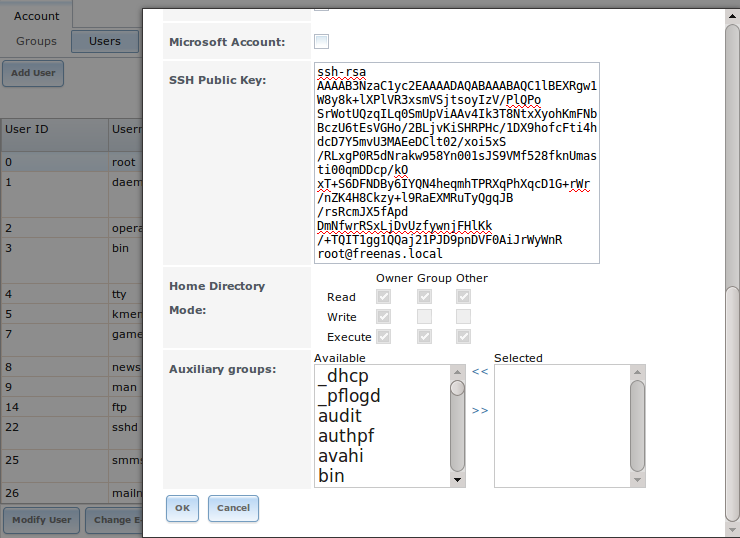
Task: Toggle Other Execute permission checkbox
Action: coord(463,336)
